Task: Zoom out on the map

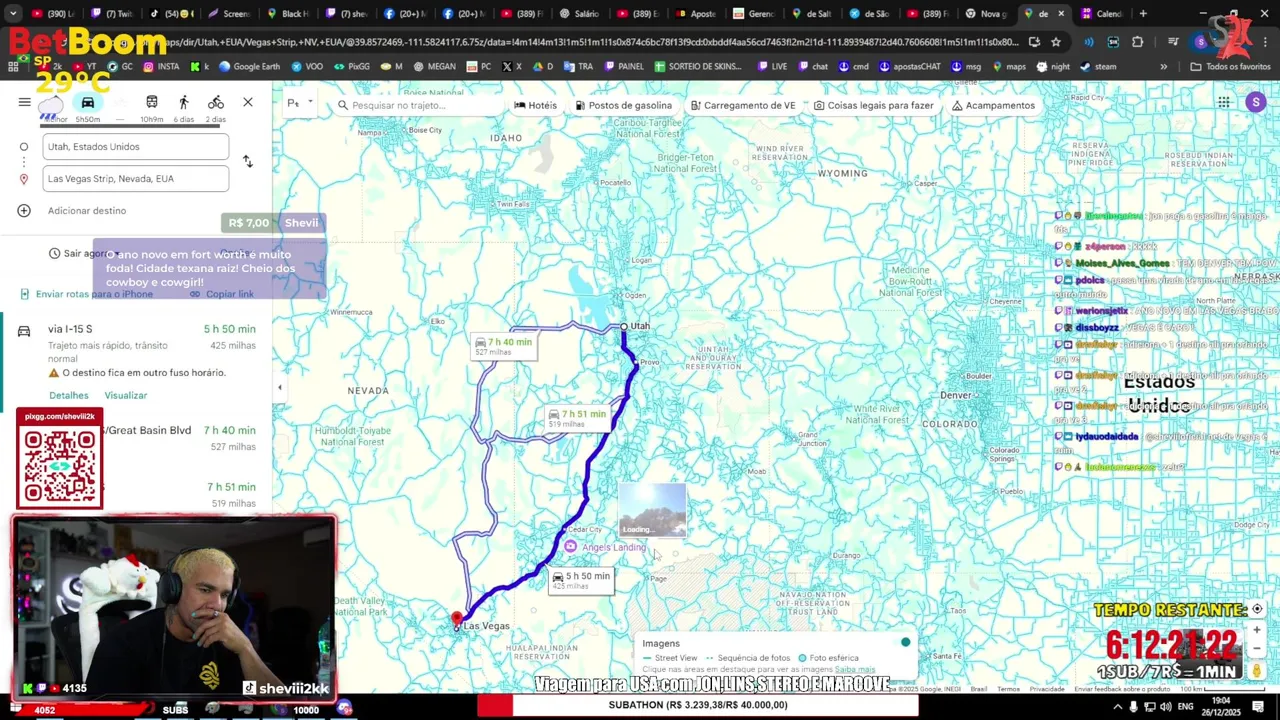Action: pos(1257,648)
